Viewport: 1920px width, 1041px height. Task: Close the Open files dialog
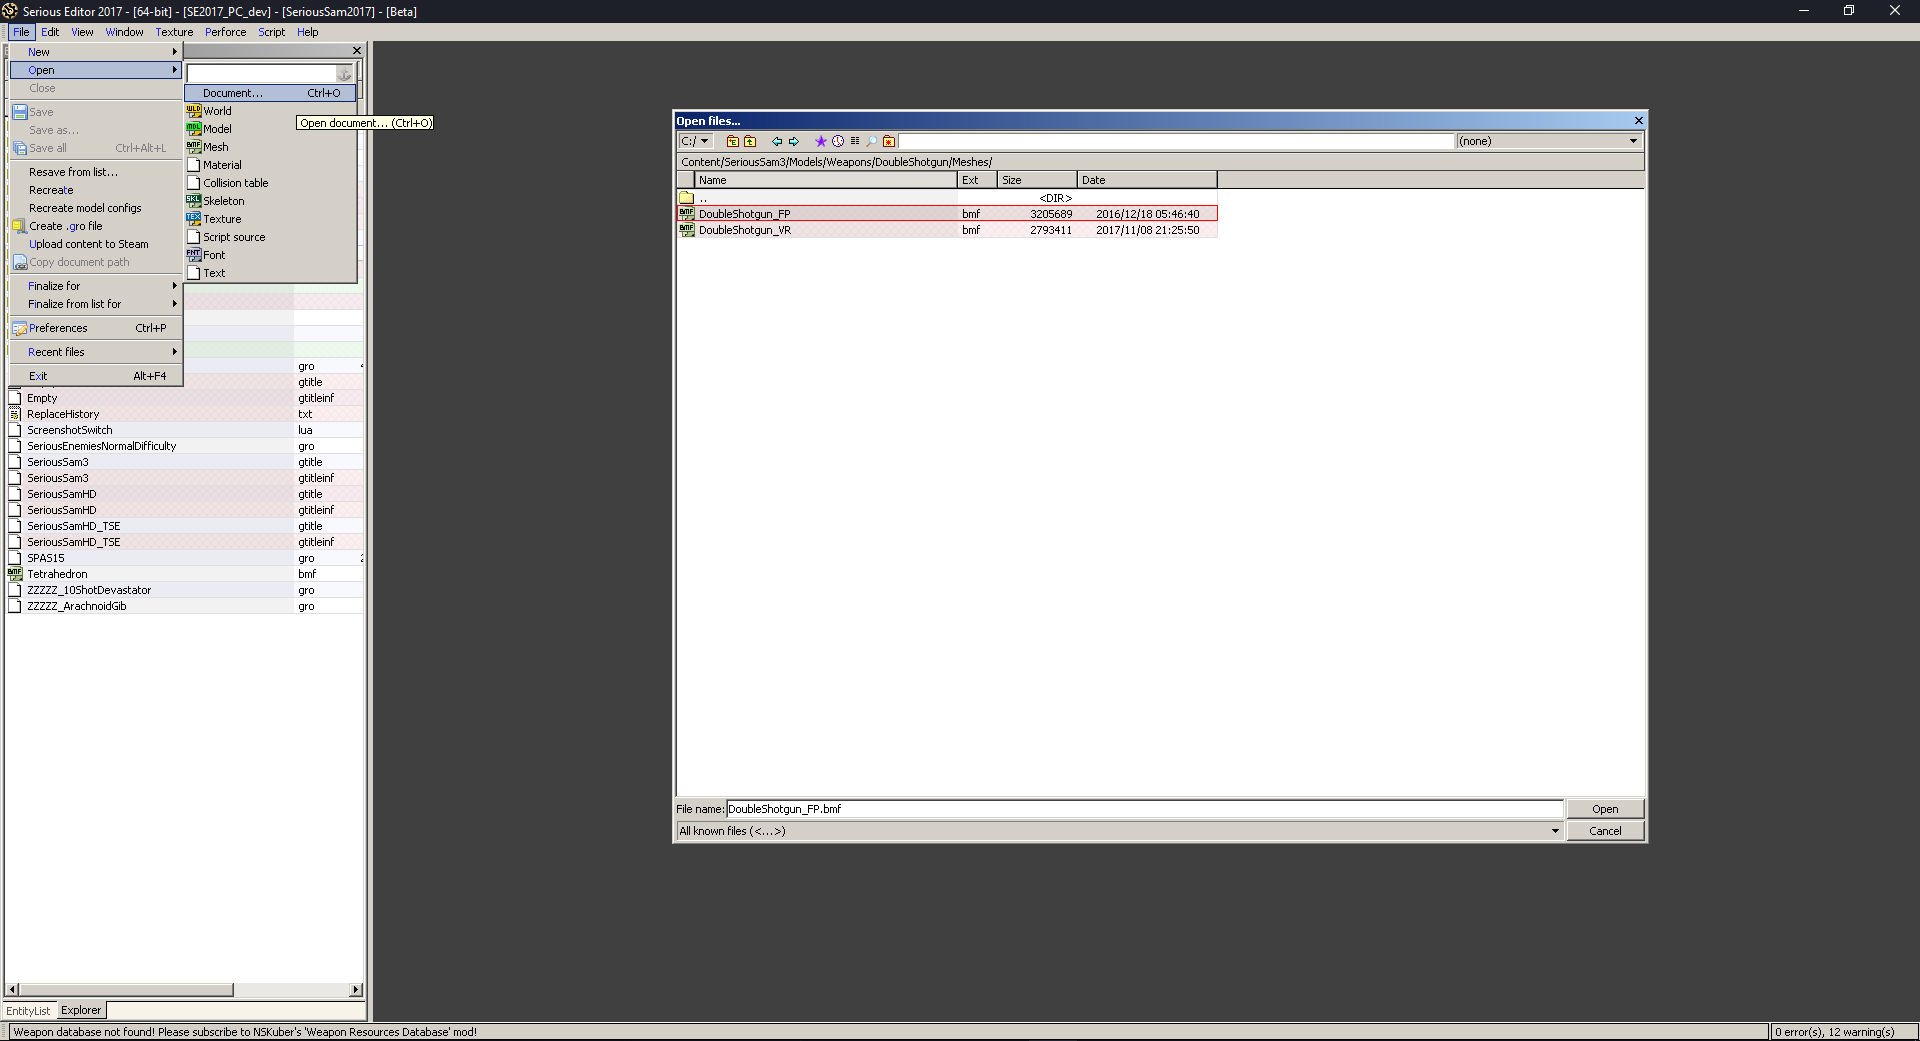click(1638, 121)
